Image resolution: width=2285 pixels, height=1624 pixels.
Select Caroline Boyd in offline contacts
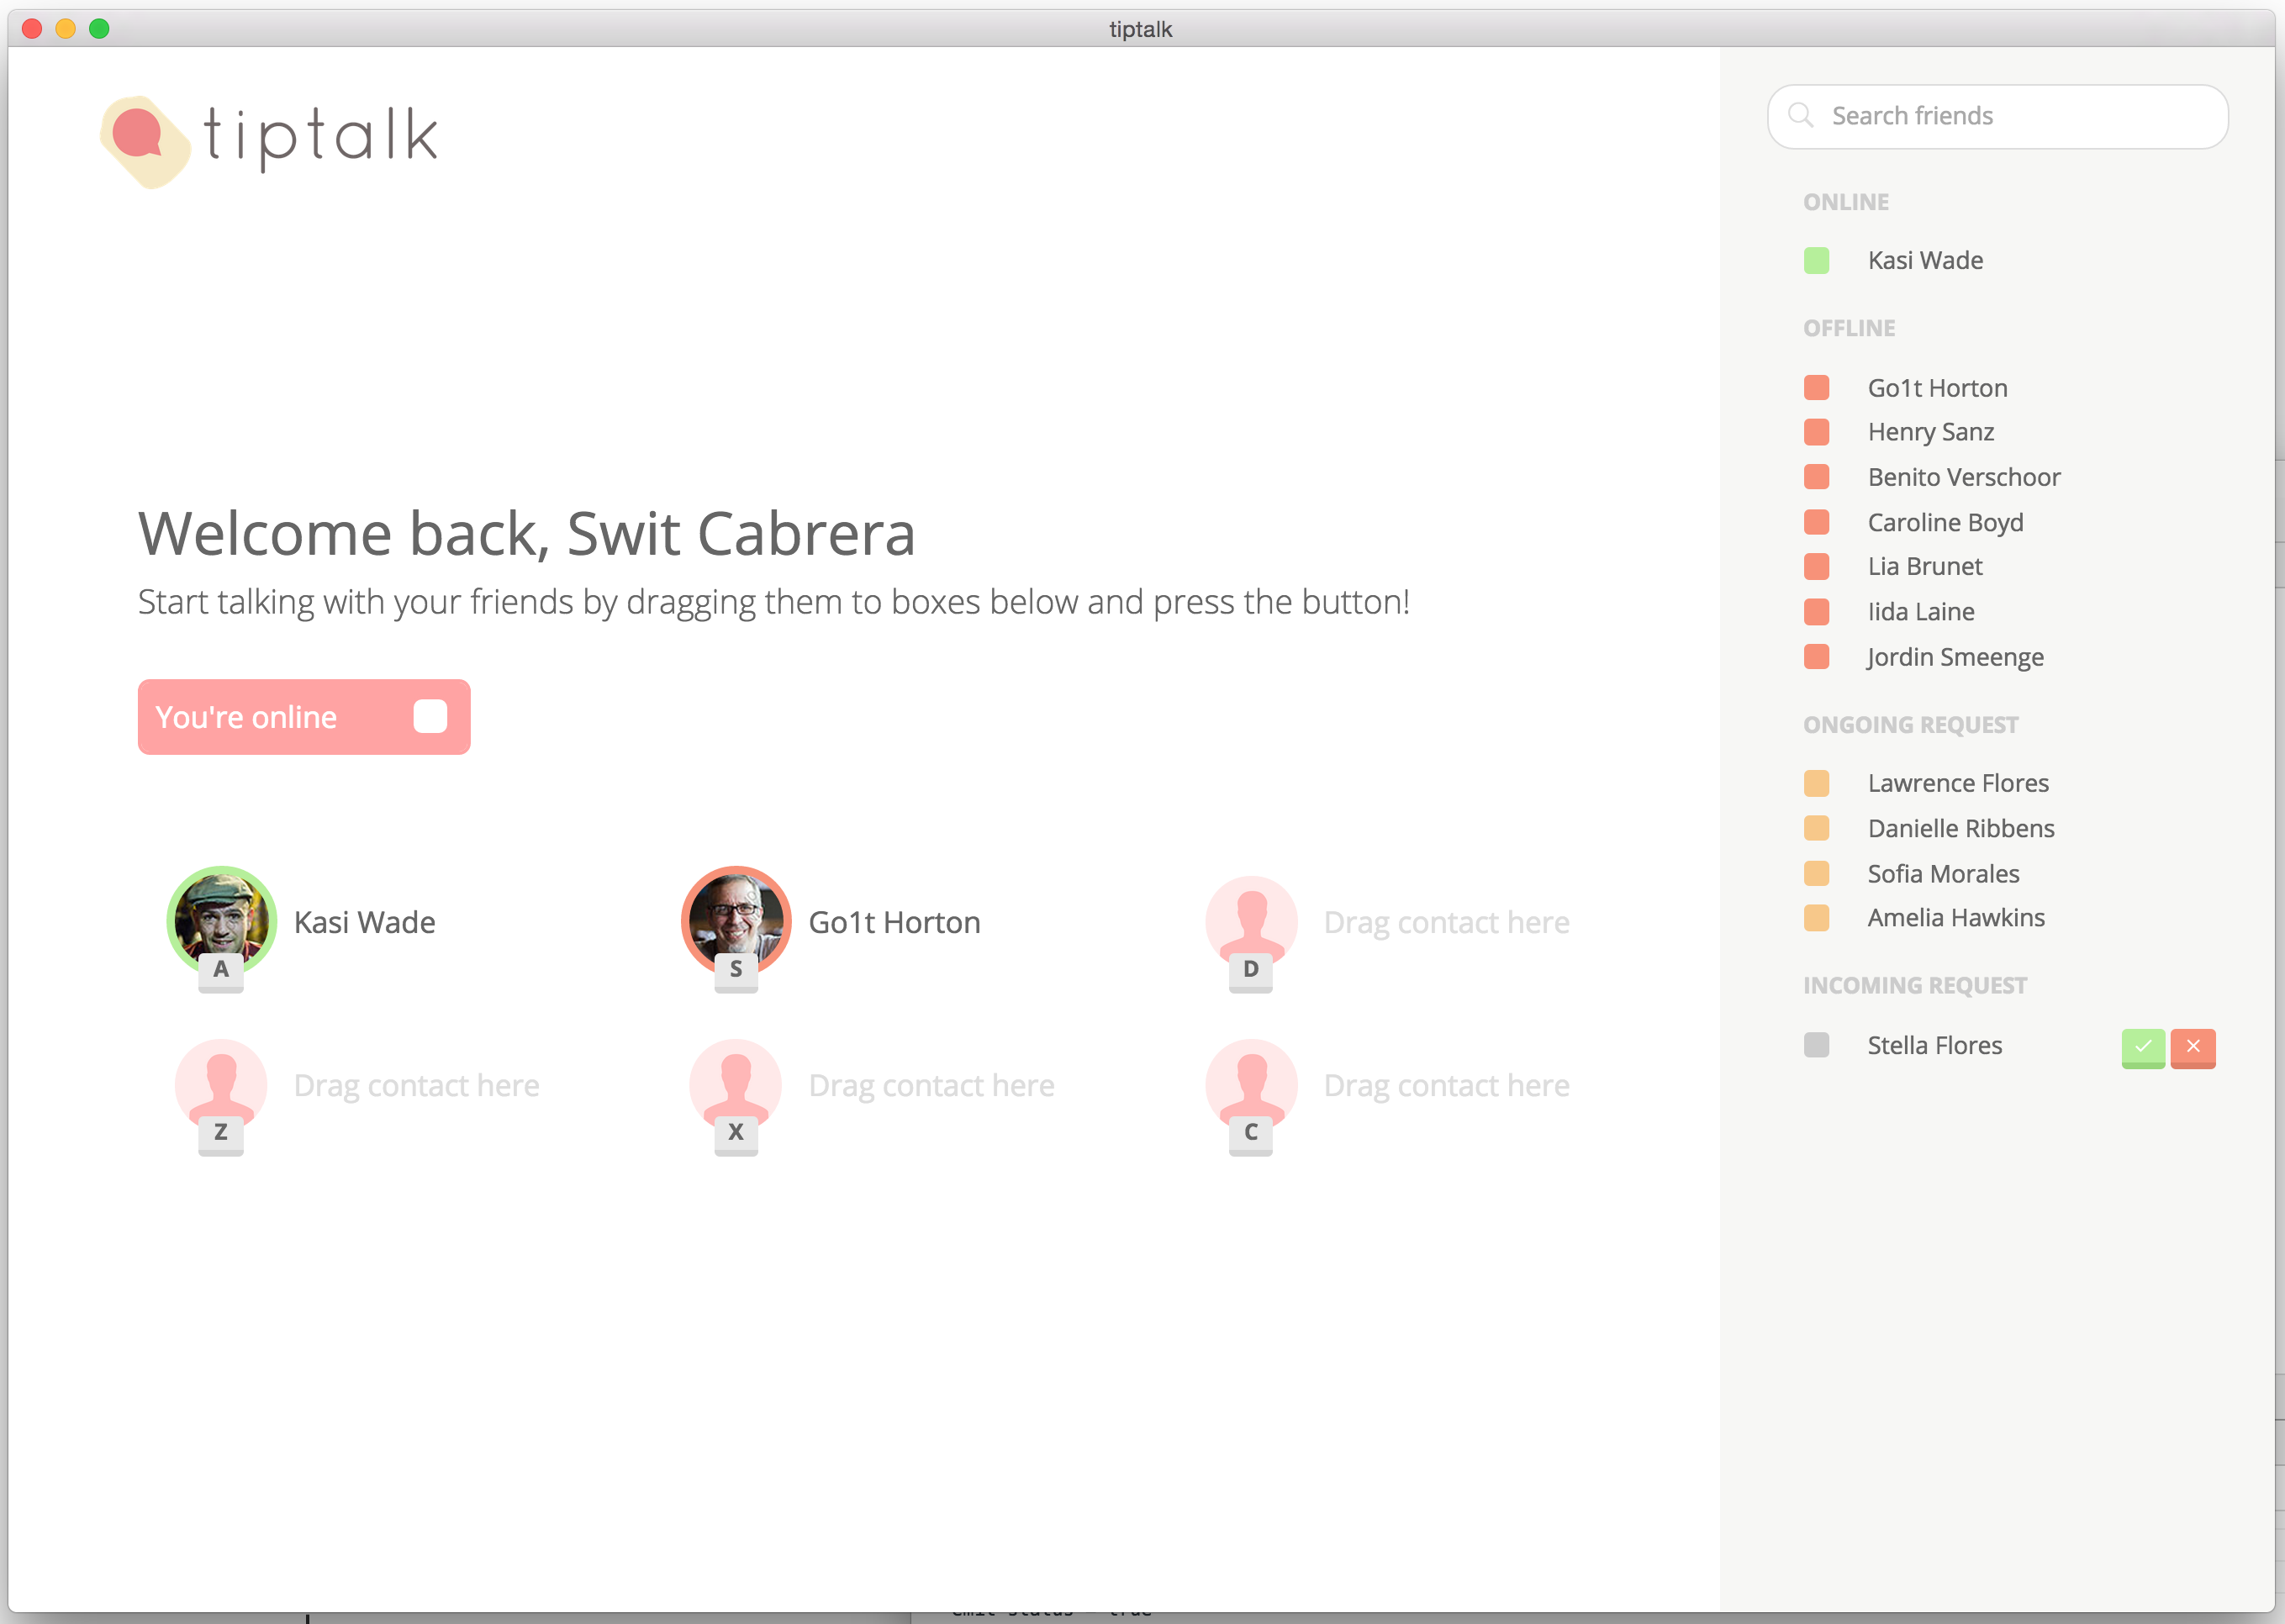tap(1944, 522)
